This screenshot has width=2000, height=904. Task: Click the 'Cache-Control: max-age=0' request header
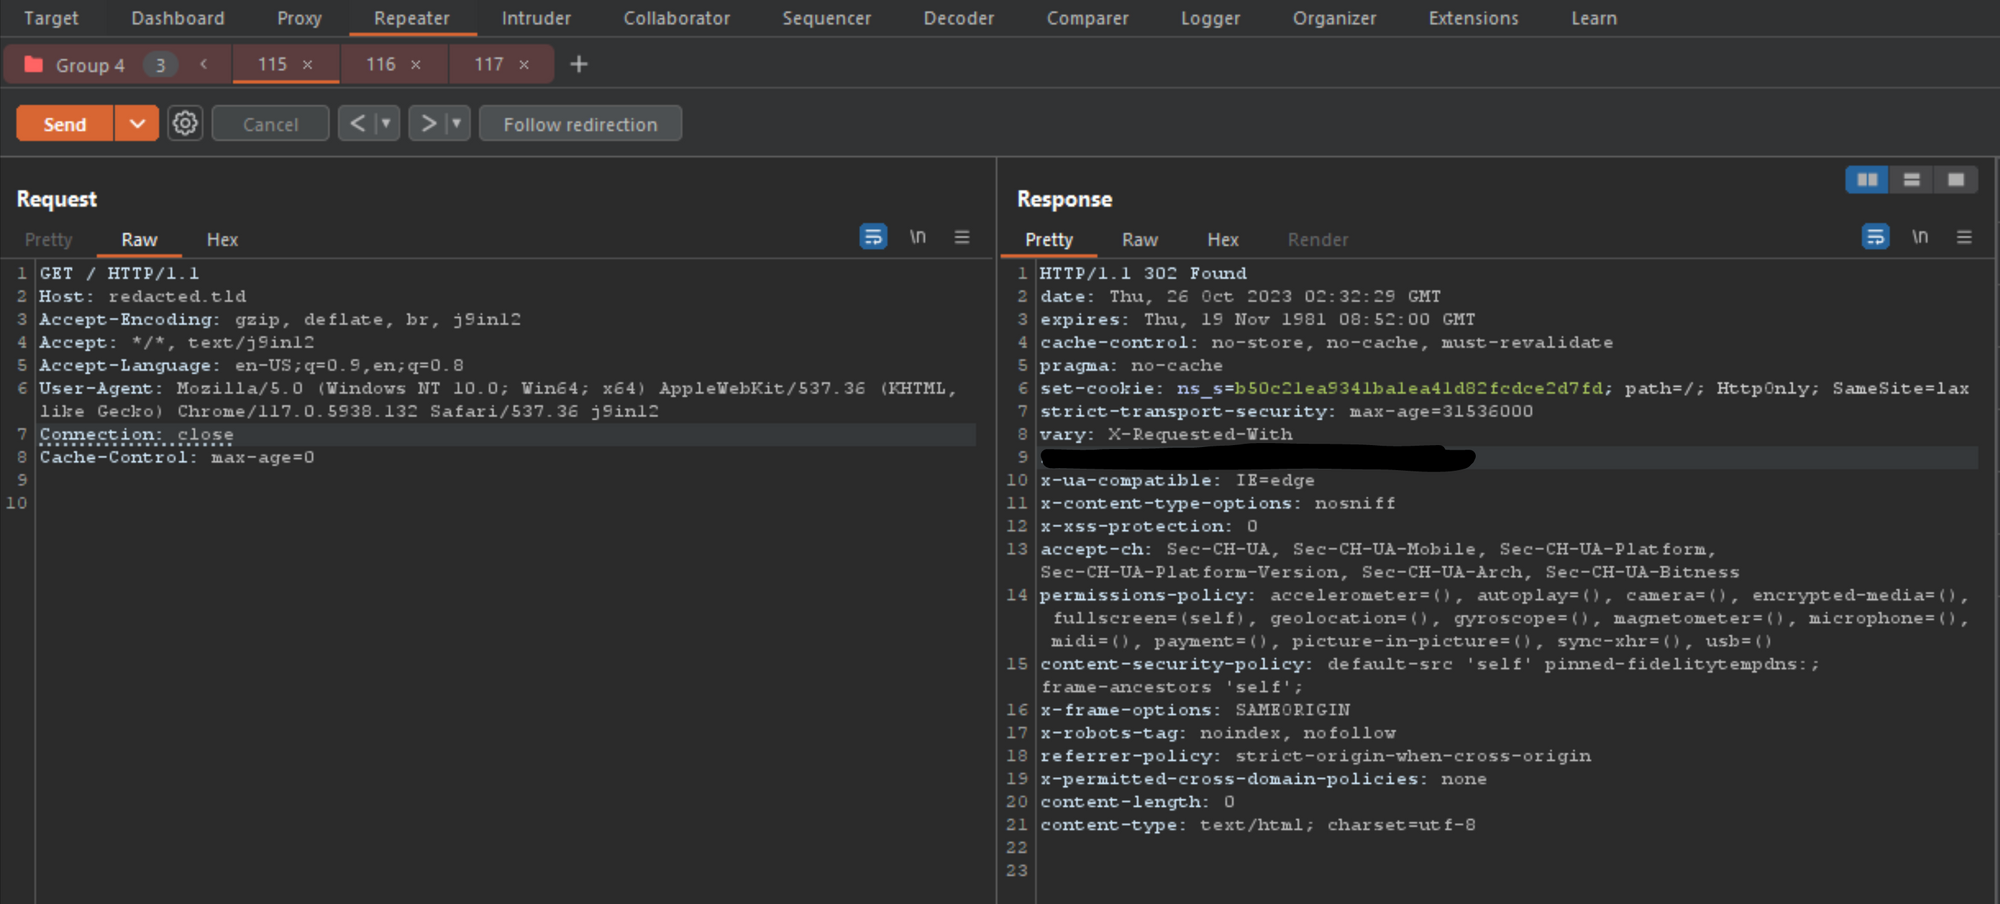pos(177,457)
